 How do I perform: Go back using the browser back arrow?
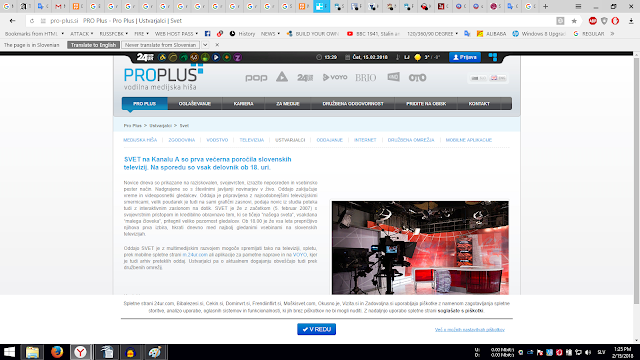12,21
